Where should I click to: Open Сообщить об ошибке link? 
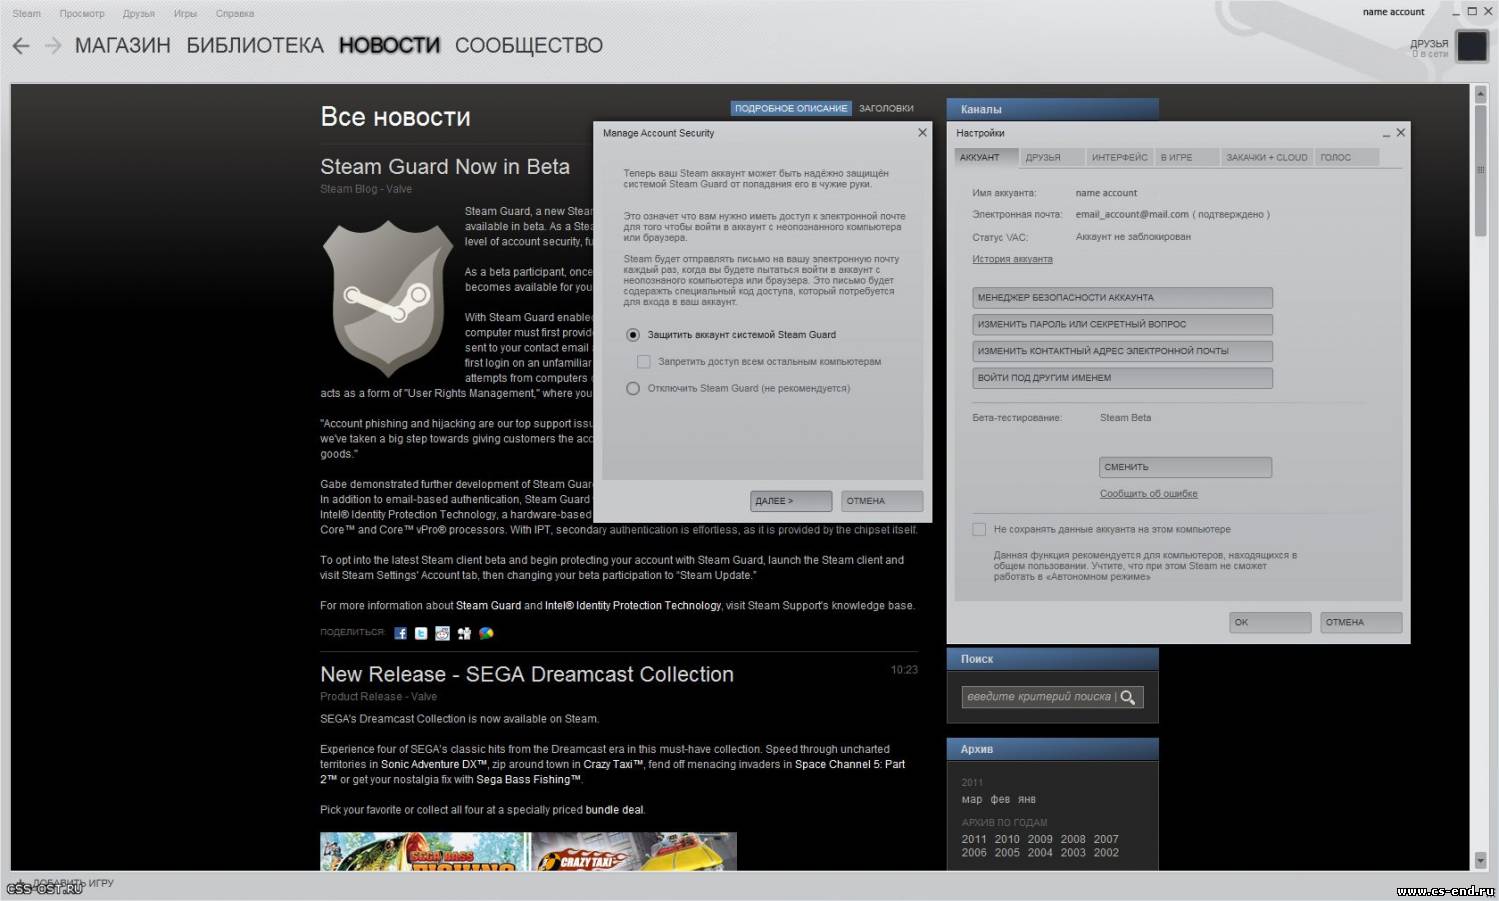point(1148,493)
